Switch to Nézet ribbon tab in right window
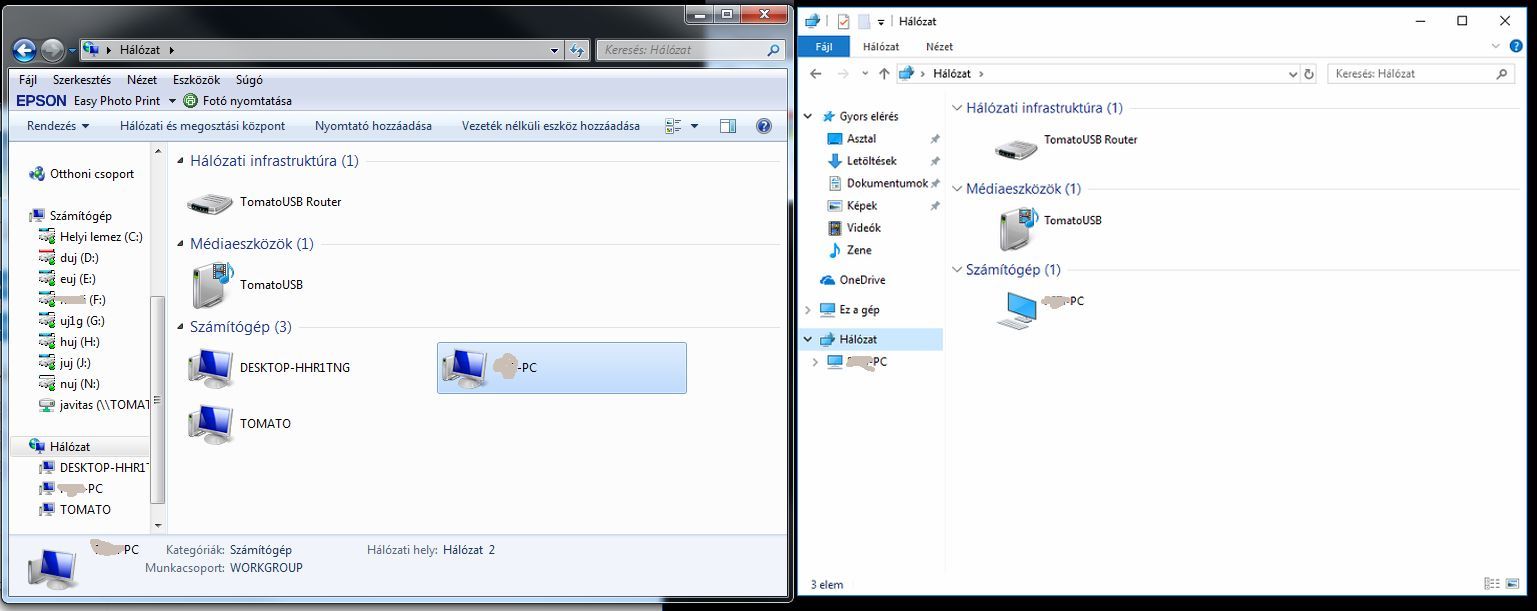The width and height of the screenshot is (1537, 611). tap(939, 46)
